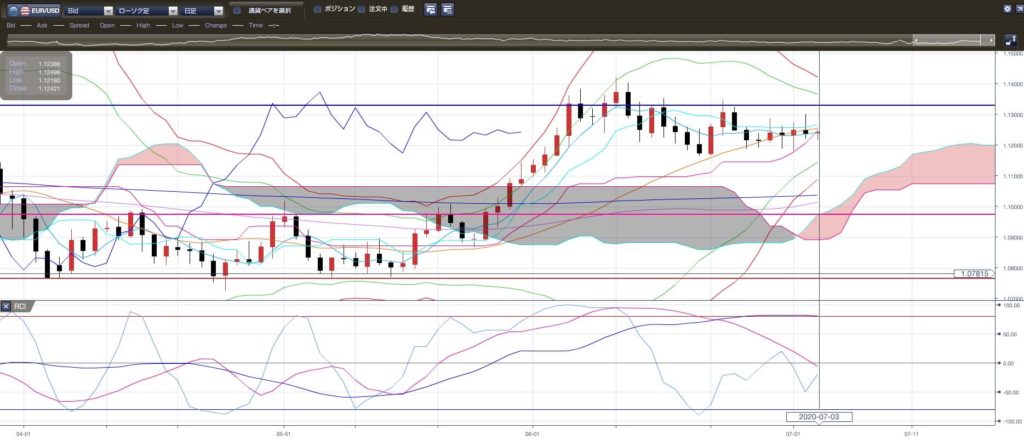Enable the 履歴 history checkbox

tap(394, 9)
